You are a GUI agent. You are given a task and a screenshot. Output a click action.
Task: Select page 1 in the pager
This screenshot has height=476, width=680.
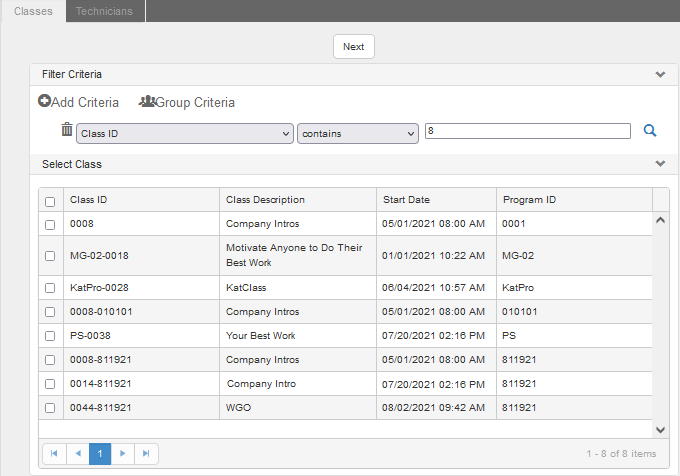(x=100, y=453)
